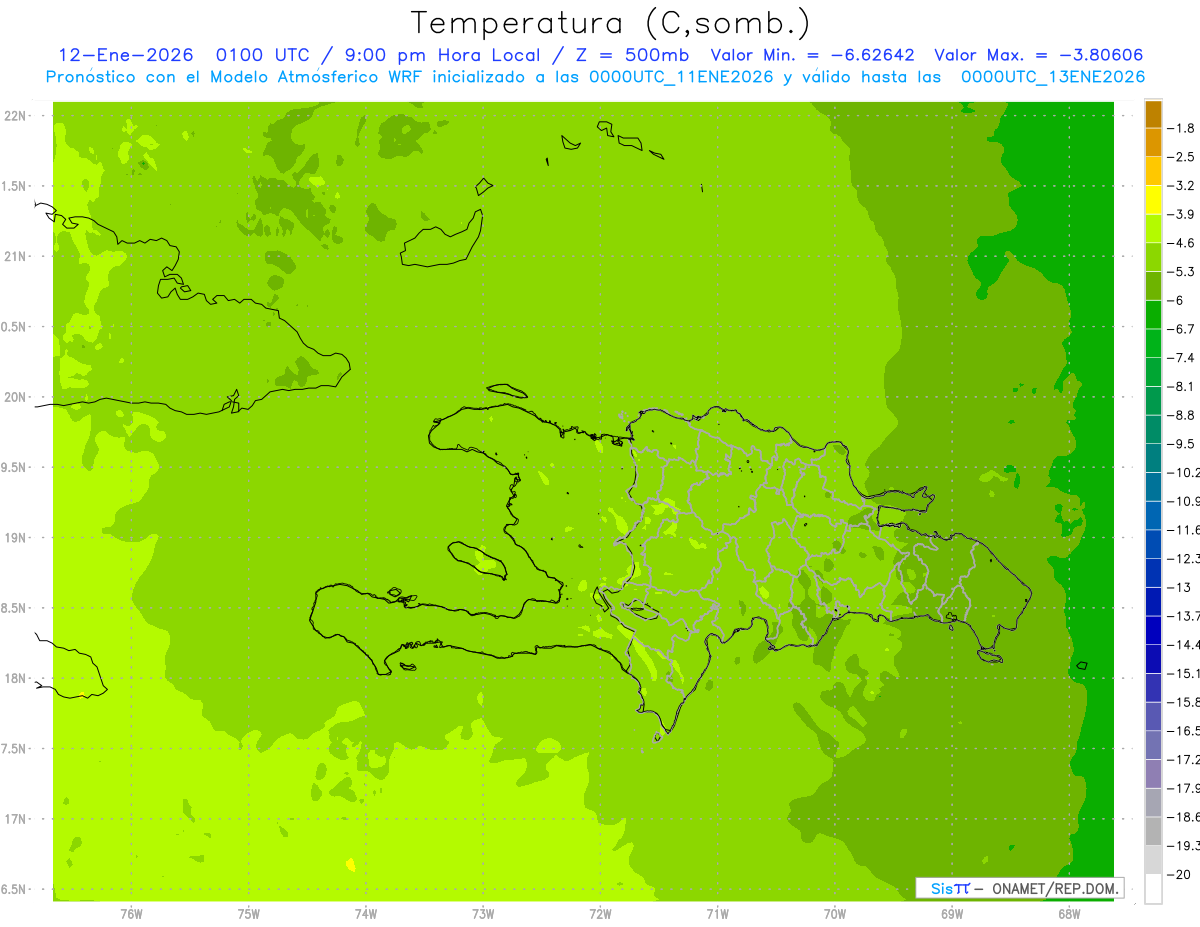Click the yellow swatch between -3.2 and -3.9
Viewport: 1200px width, 927px height.
pyautogui.click(x=1153, y=201)
